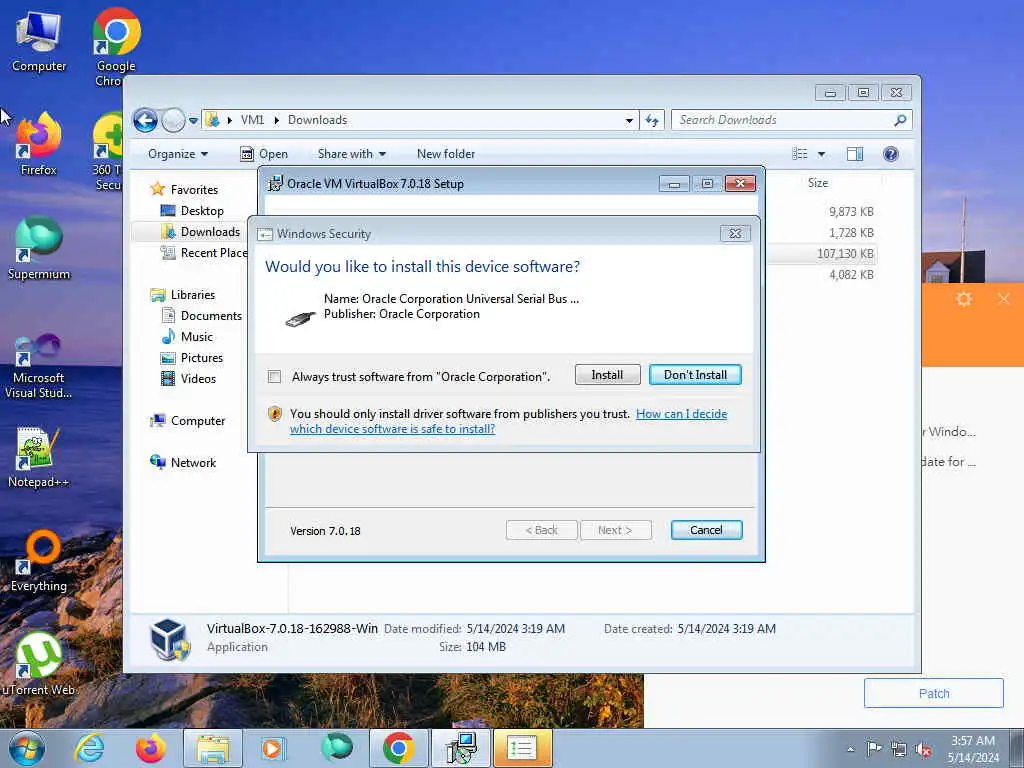This screenshot has height=768, width=1024.
Task: Click Windows Media Player taskbar icon
Action: pyautogui.click(x=272, y=748)
